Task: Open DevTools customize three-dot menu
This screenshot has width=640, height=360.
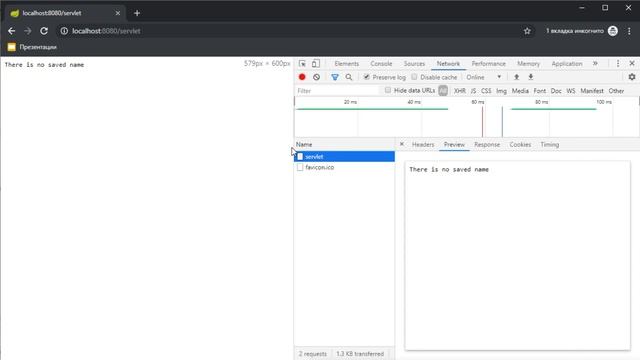Action: (618, 64)
